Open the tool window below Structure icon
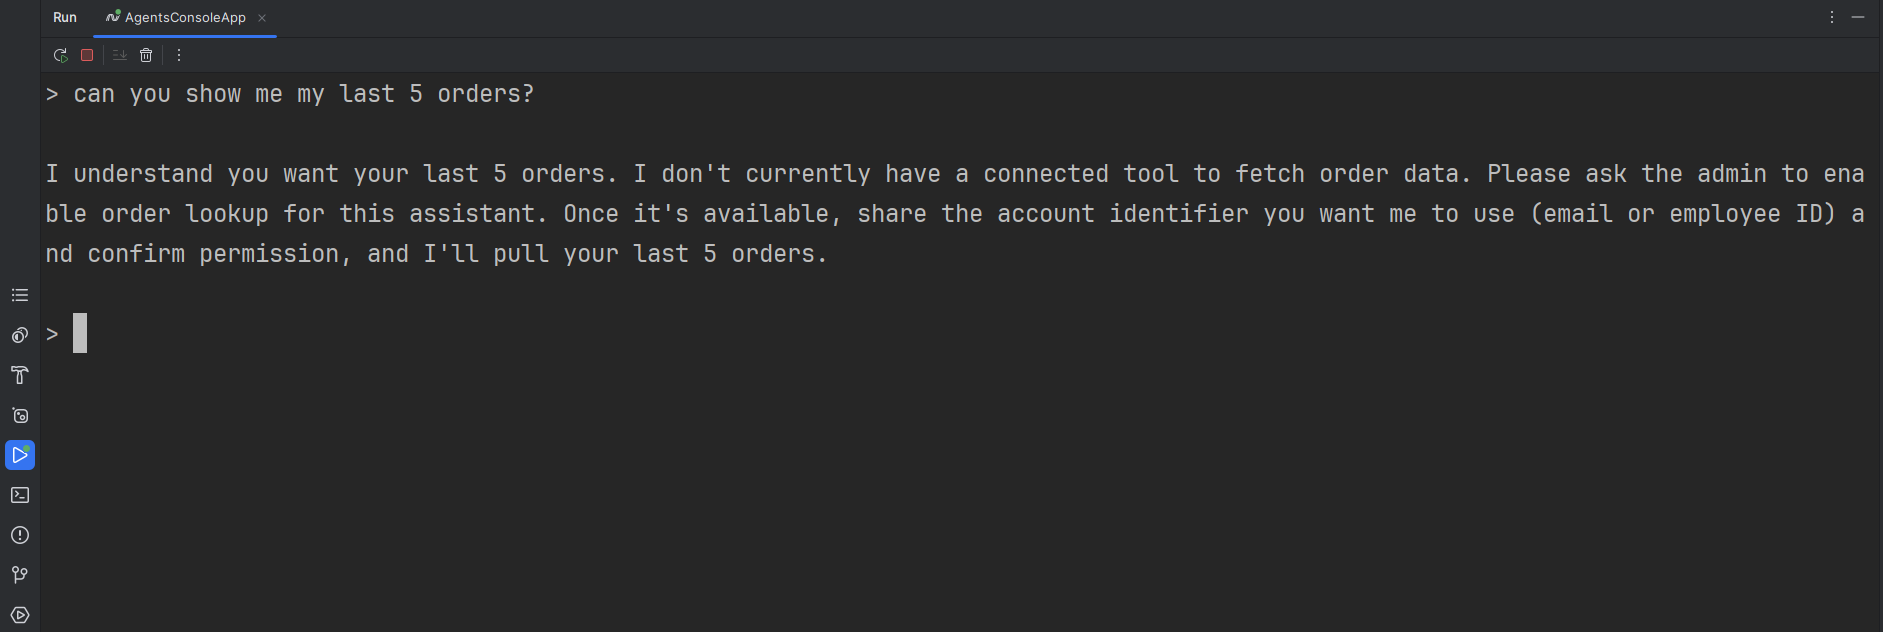This screenshot has width=1883, height=632. pos(20,335)
